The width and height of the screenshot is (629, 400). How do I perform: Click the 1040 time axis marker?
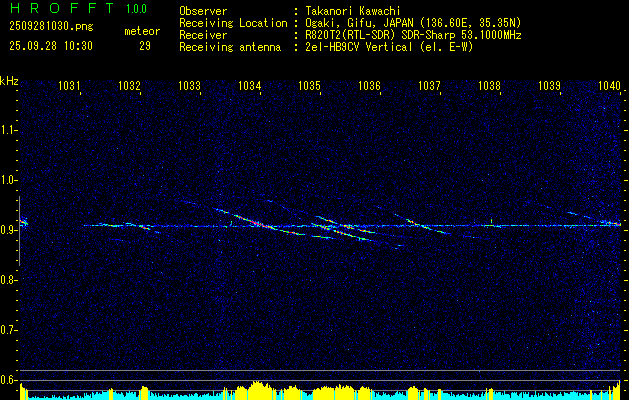(x=609, y=85)
